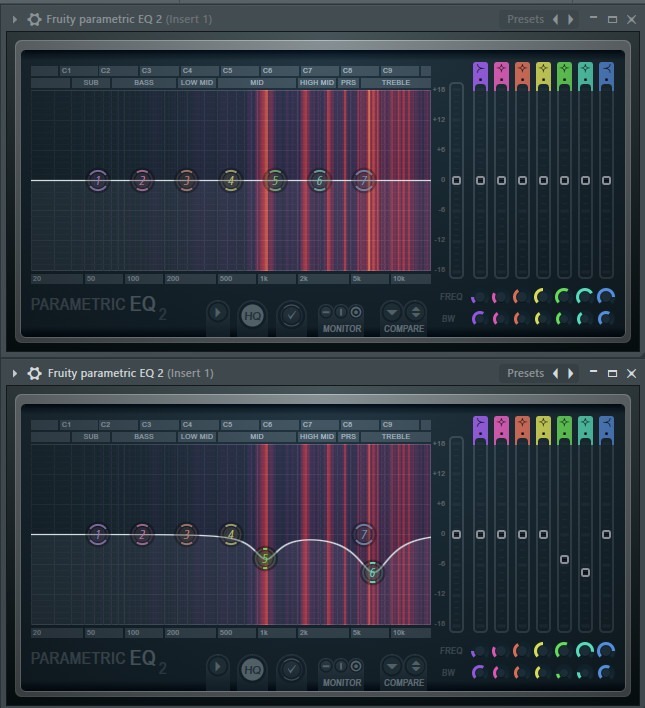Set monitor to off (minus) in bottom EQ
This screenshot has width=645, height=708.
tap(326, 666)
